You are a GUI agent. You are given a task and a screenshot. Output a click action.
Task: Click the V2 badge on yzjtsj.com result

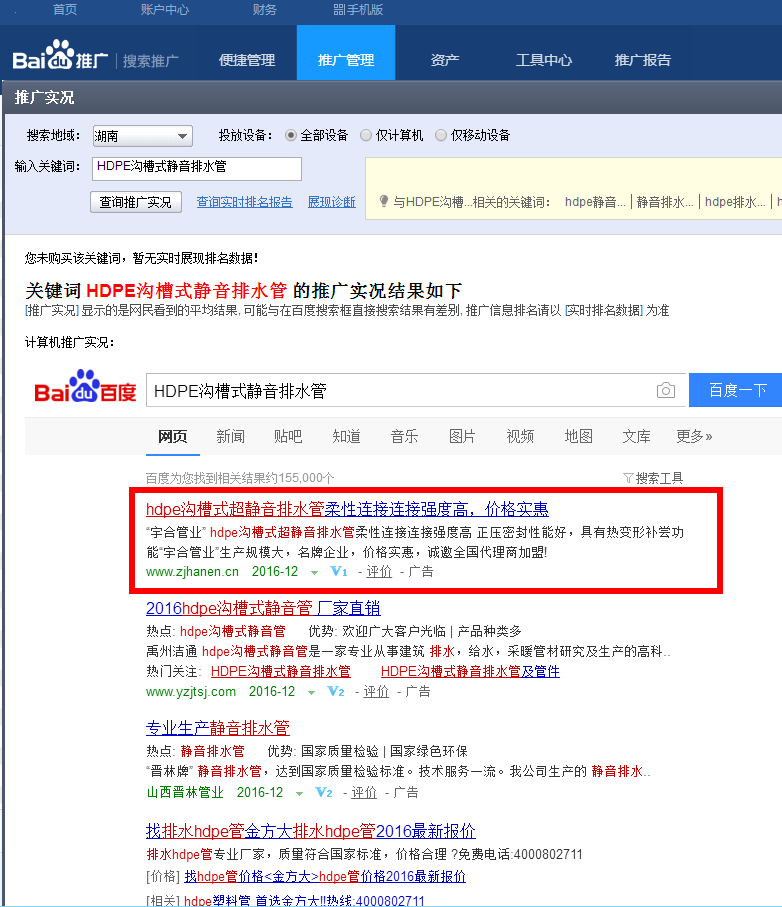click(x=336, y=691)
